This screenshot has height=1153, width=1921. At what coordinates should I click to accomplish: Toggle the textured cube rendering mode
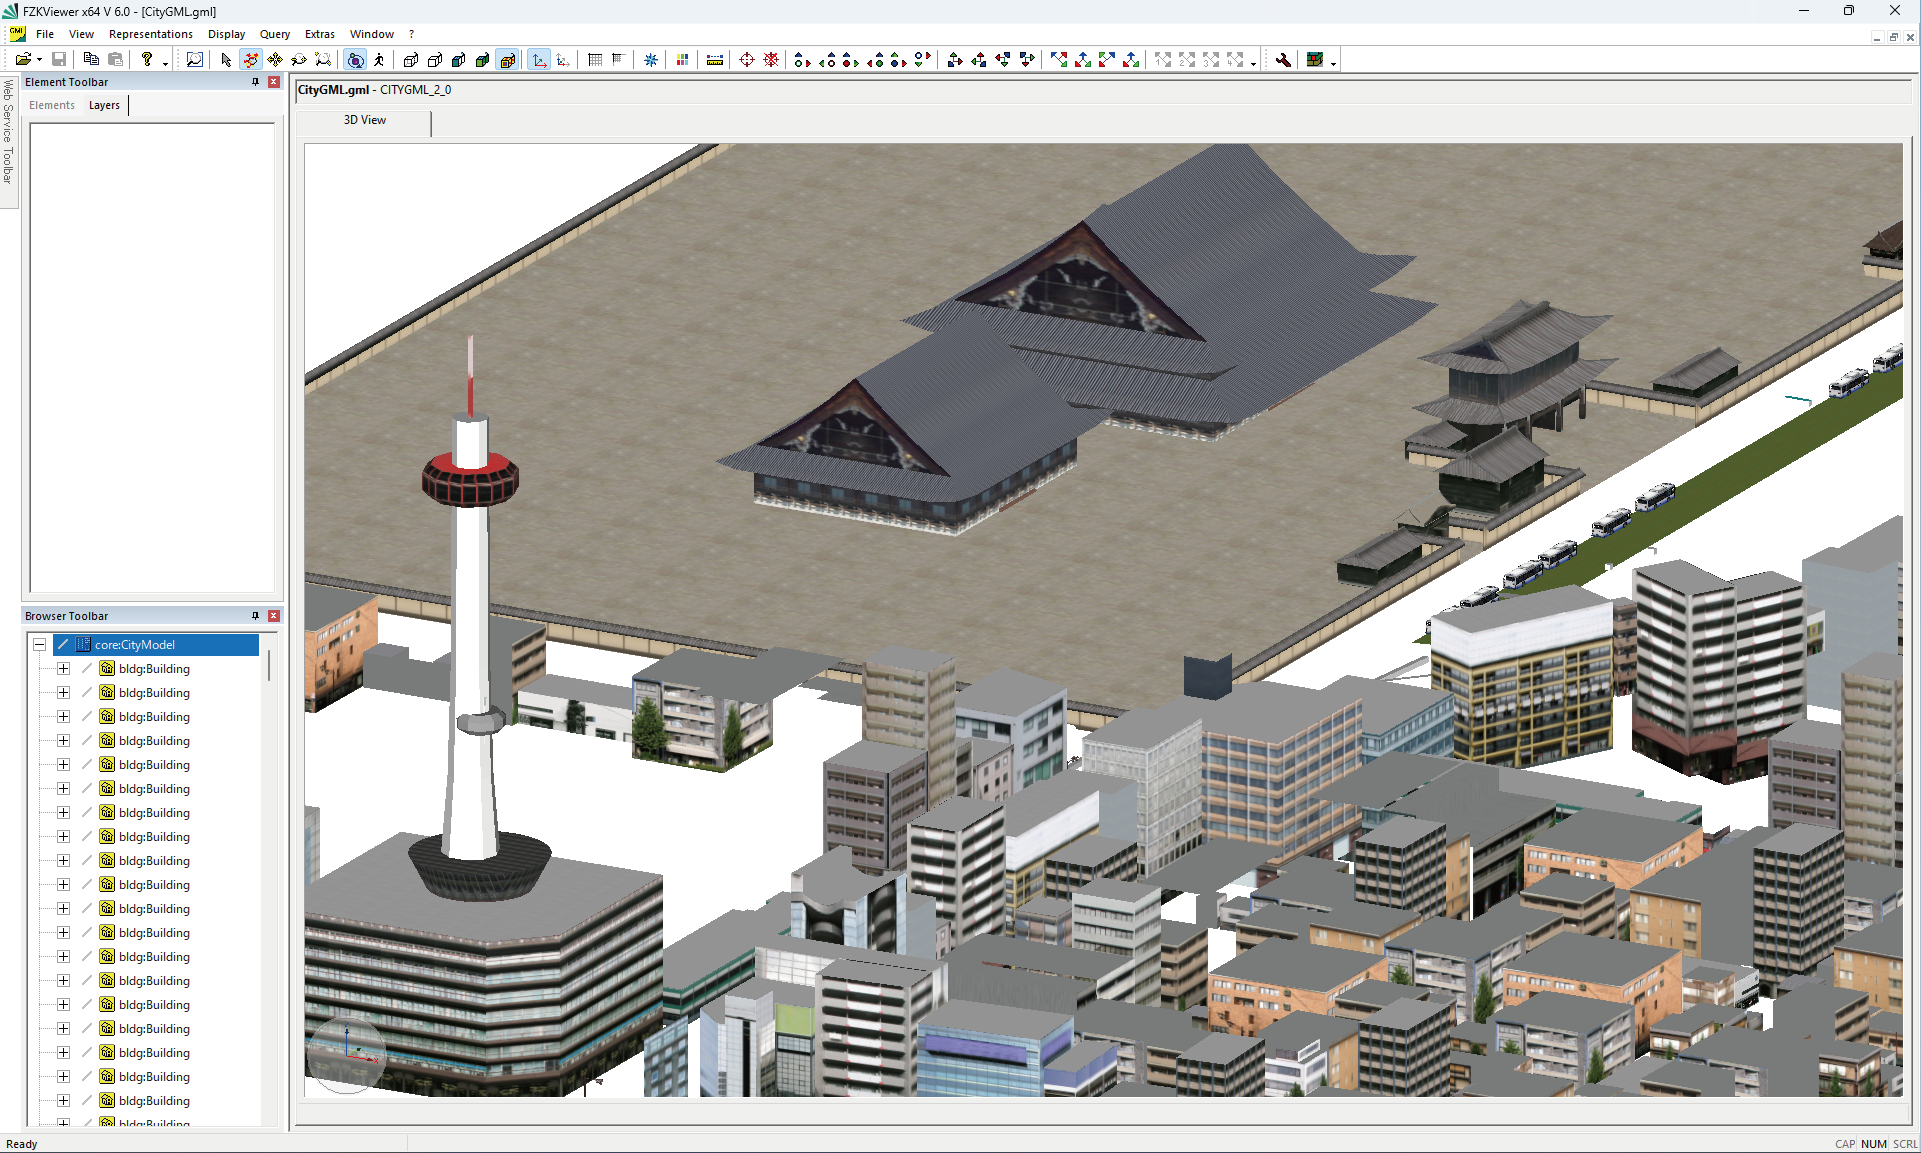point(507,60)
